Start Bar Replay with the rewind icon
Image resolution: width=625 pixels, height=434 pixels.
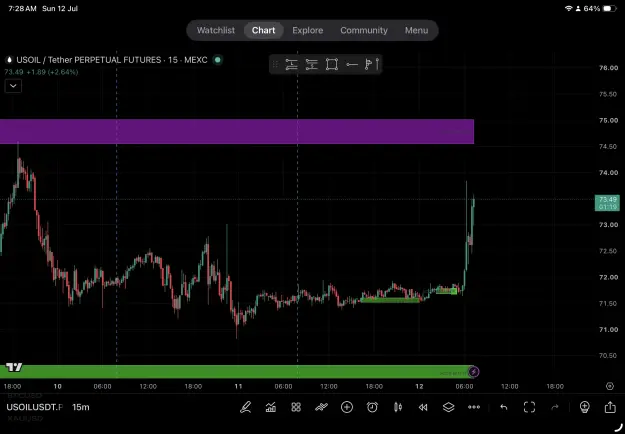pyautogui.click(x=423, y=407)
